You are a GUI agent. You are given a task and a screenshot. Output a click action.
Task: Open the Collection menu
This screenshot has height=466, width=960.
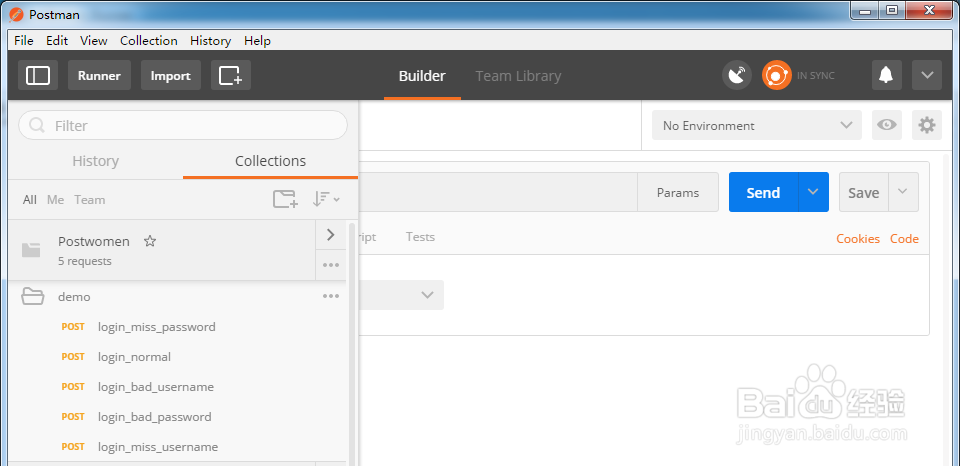click(148, 40)
